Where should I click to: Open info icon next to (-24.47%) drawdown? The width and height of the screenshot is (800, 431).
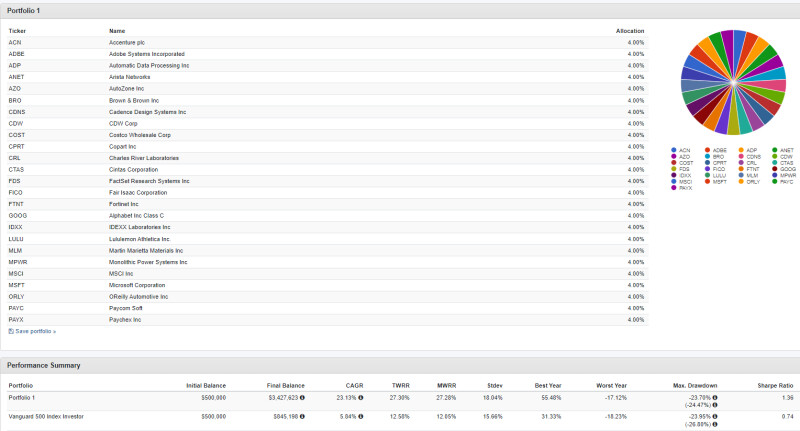click(715, 405)
